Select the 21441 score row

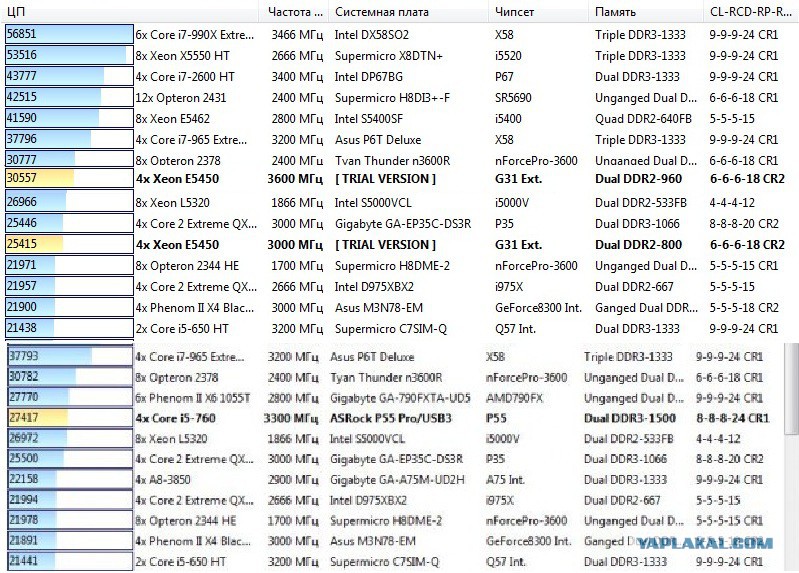point(386,561)
